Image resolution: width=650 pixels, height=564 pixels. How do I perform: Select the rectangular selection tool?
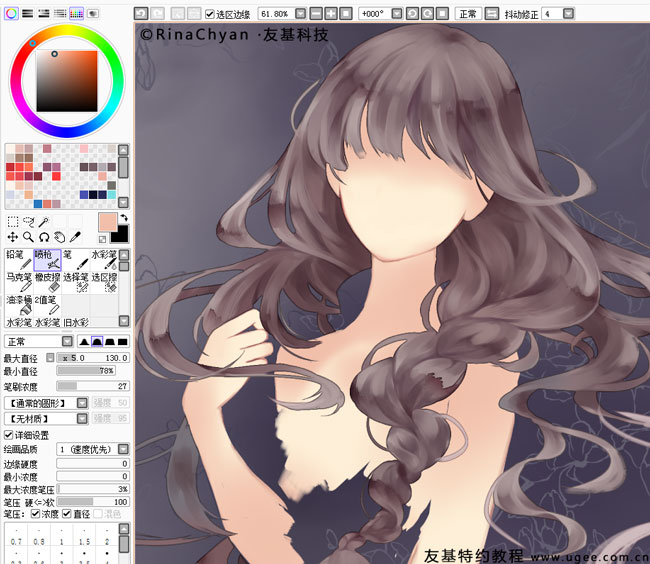point(13,222)
